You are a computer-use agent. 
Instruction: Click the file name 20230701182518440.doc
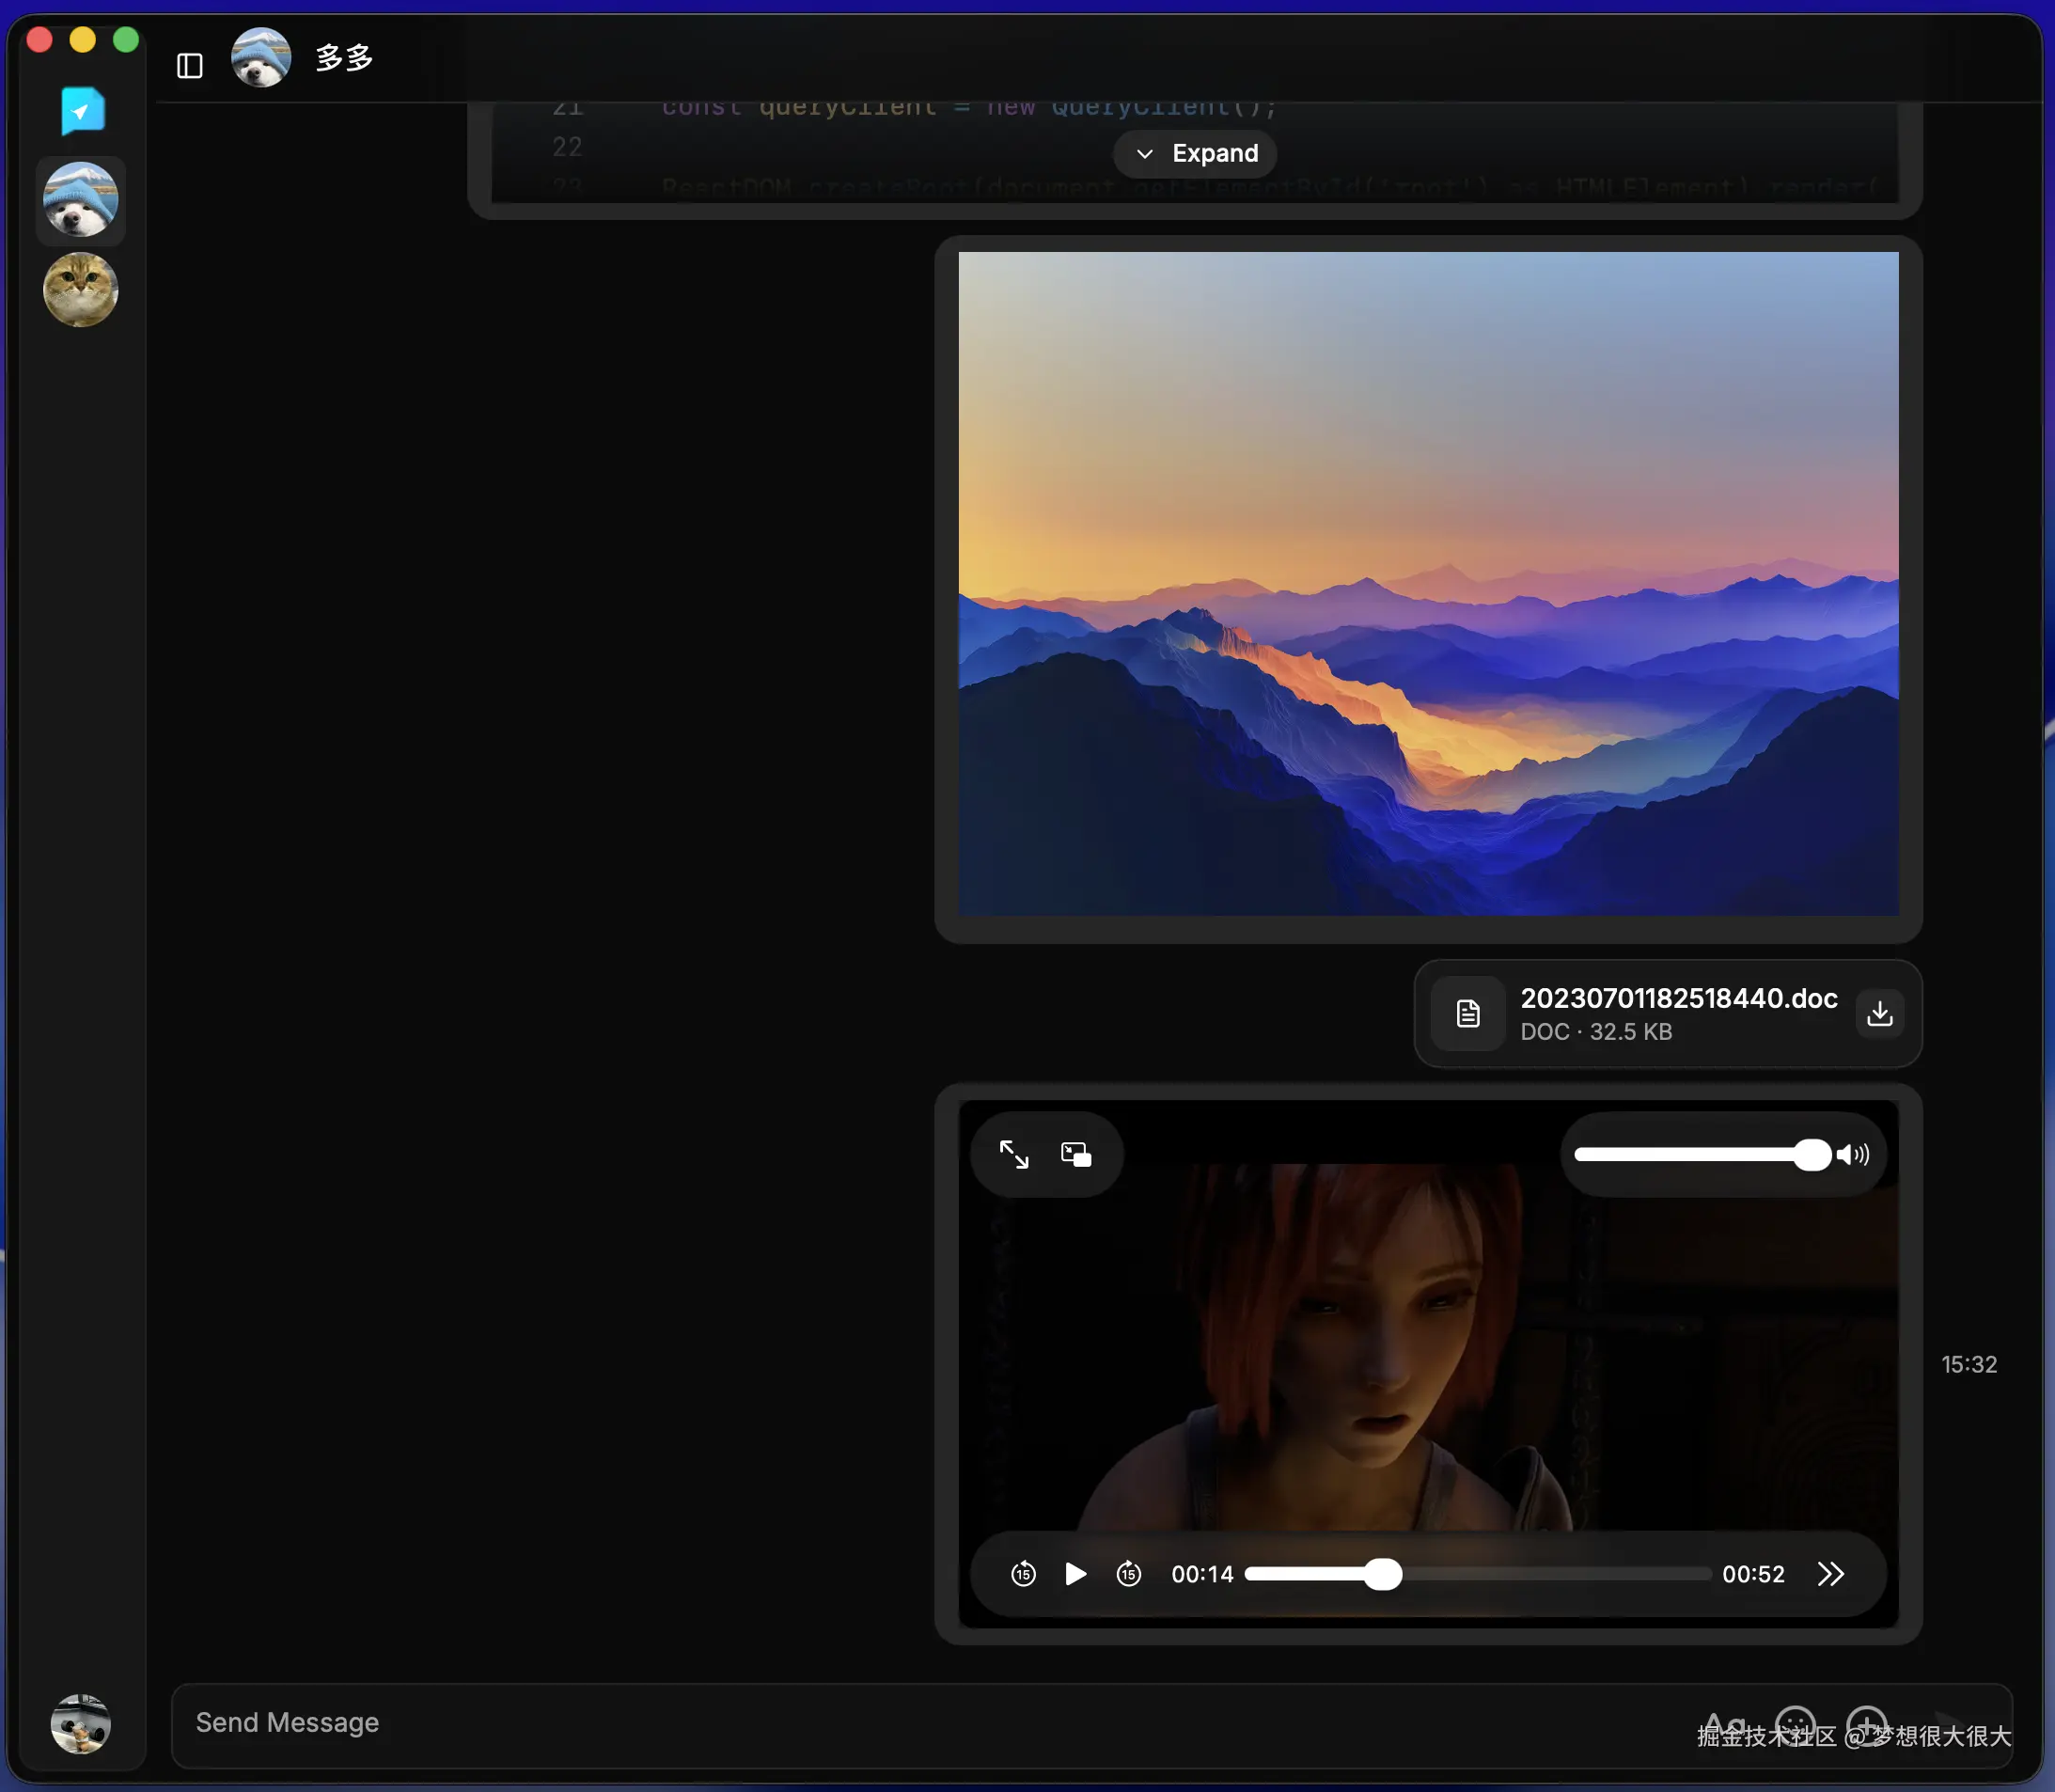click(x=1679, y=998)
